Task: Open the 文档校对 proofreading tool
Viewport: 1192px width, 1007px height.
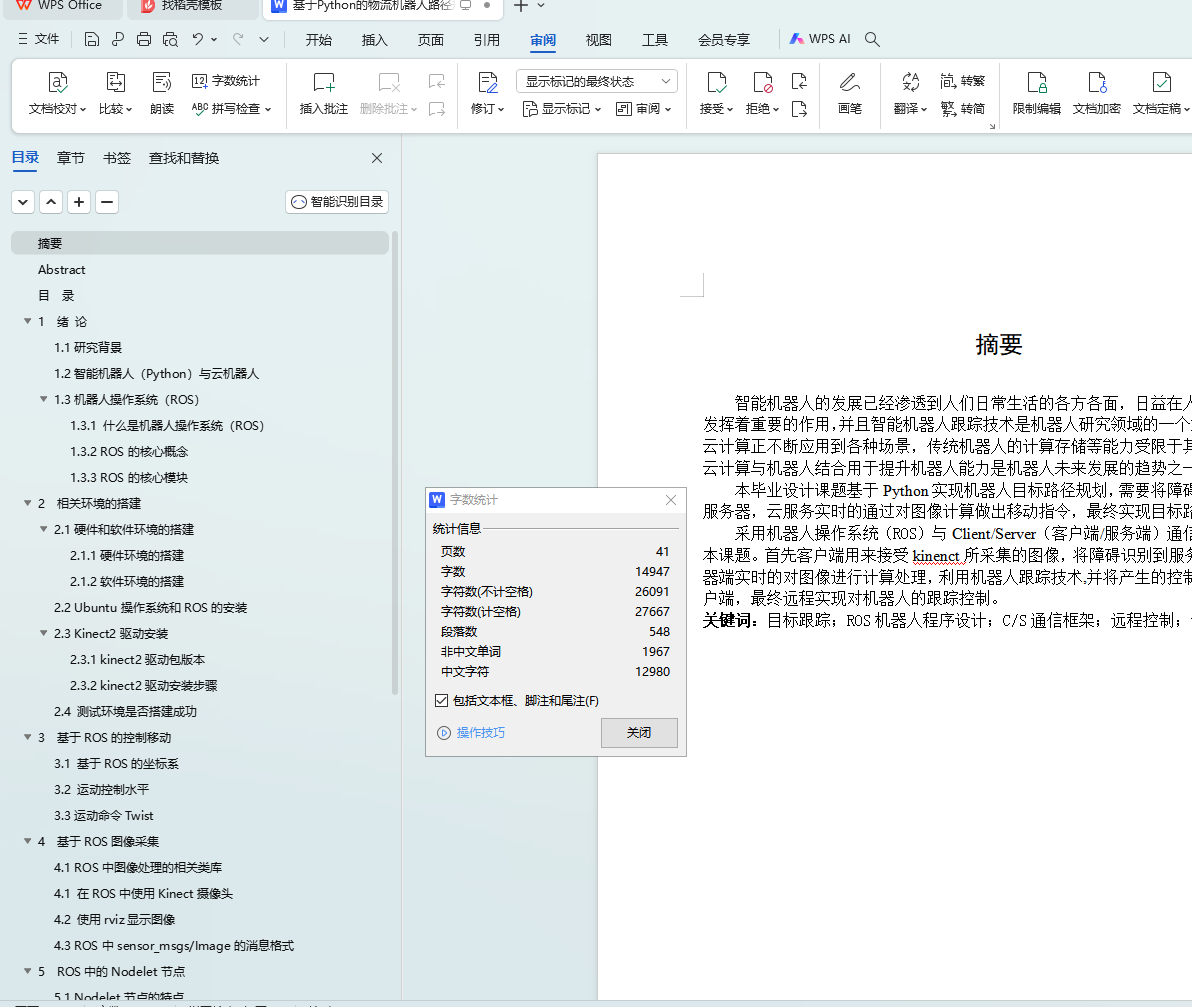Action: (x=58, y=93)
